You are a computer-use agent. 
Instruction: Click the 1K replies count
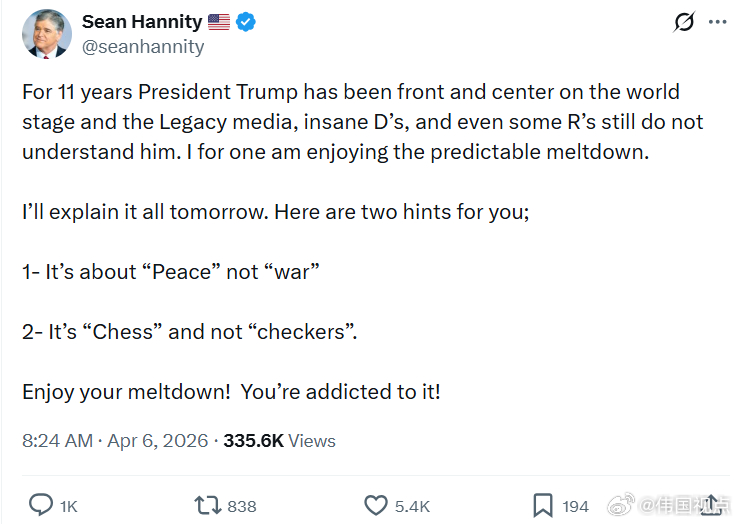(x=68, y=506)
